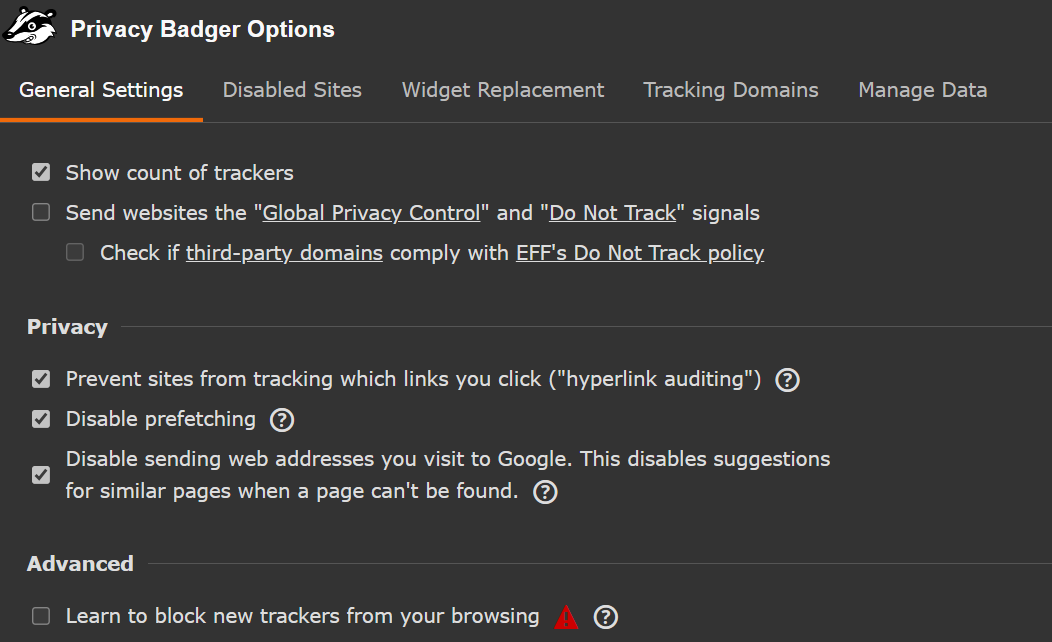
Task: Switch to Disabled Sites tab
Action: tap(292, 90)
